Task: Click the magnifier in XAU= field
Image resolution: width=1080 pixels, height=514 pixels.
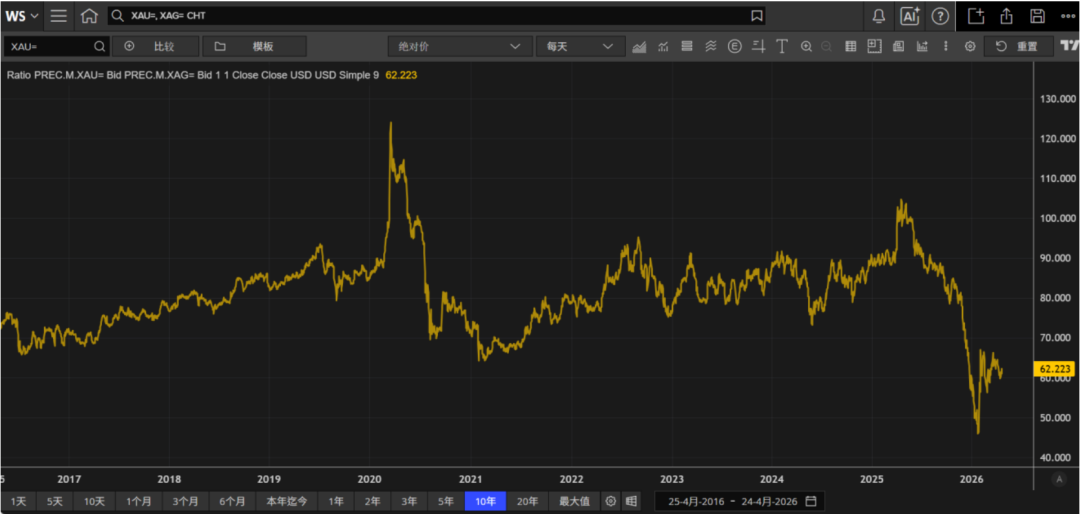Action: (99, 47)
